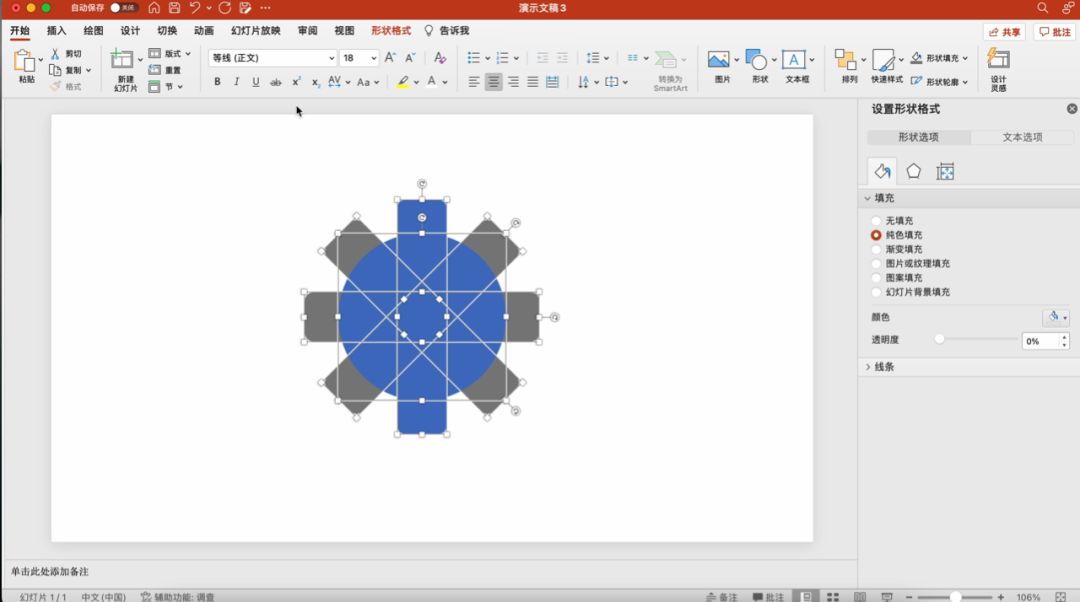Click the Undo arrow icon

point(195,8)
